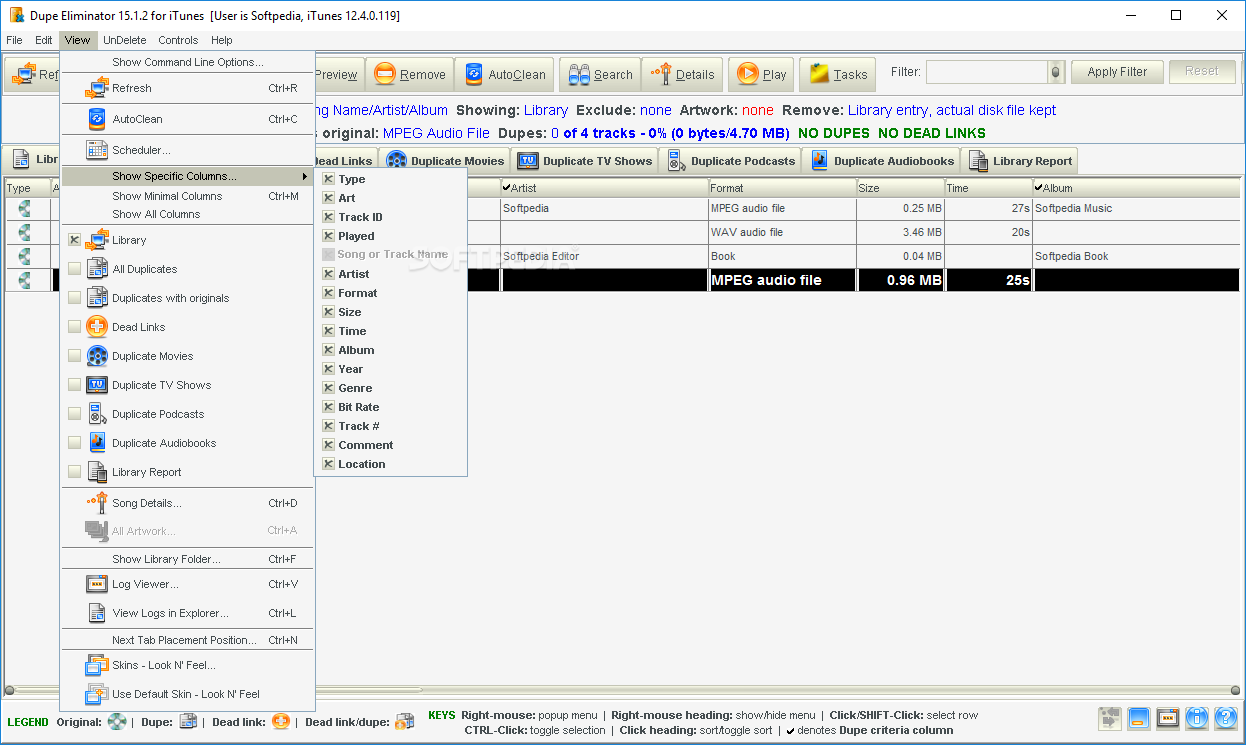Screen dimensions: 1246x745
Task: Click the Duplicate Movies film reel icon in menu
Action: (x=97, y=356)
